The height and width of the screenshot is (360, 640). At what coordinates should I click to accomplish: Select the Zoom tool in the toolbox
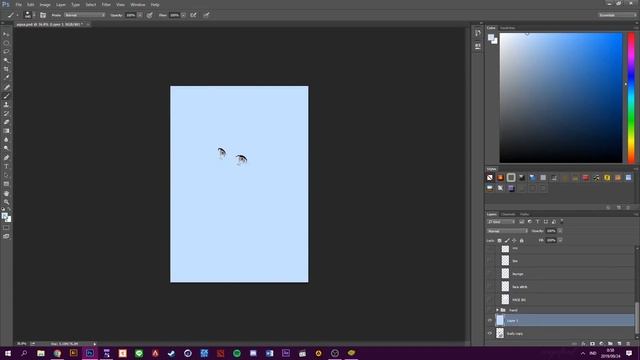point(6,202)
